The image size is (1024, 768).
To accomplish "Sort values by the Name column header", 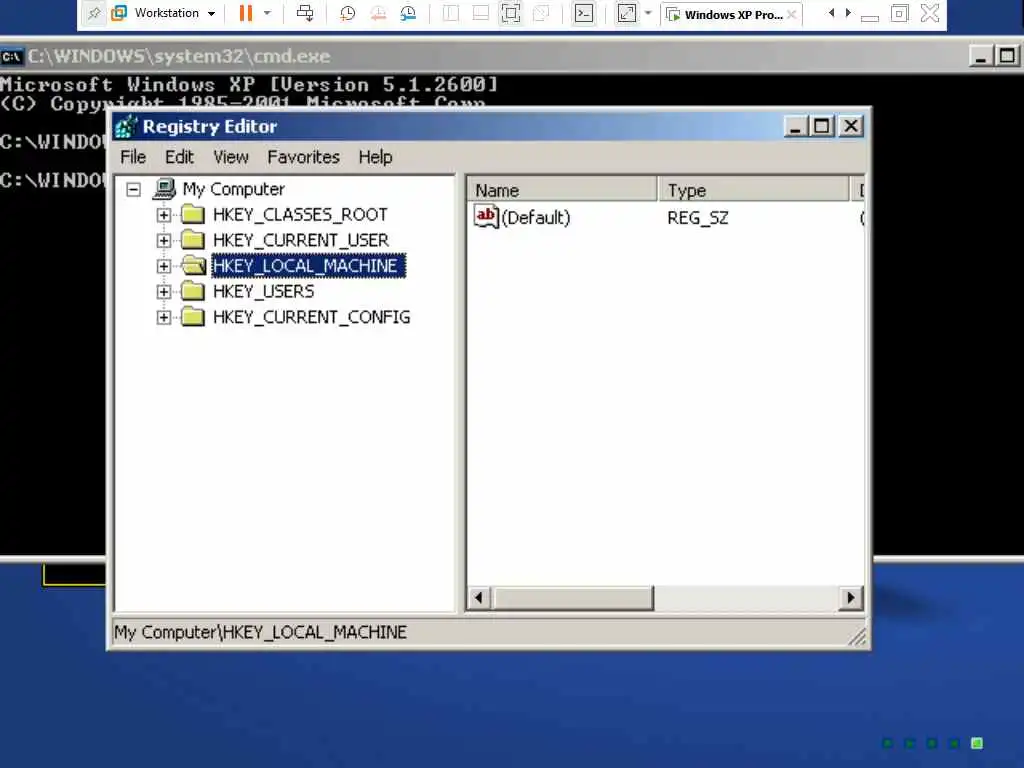I will (562, 190).
